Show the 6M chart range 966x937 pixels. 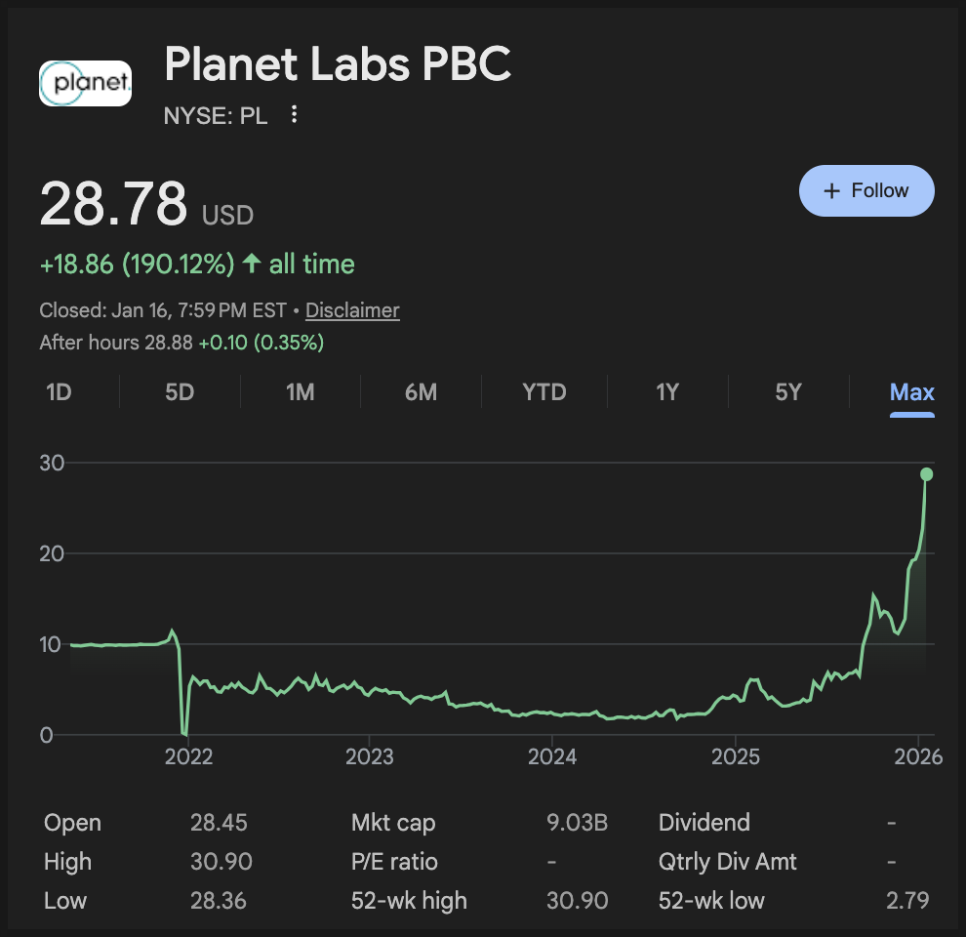pyautogui.click(x=421, y=392)
